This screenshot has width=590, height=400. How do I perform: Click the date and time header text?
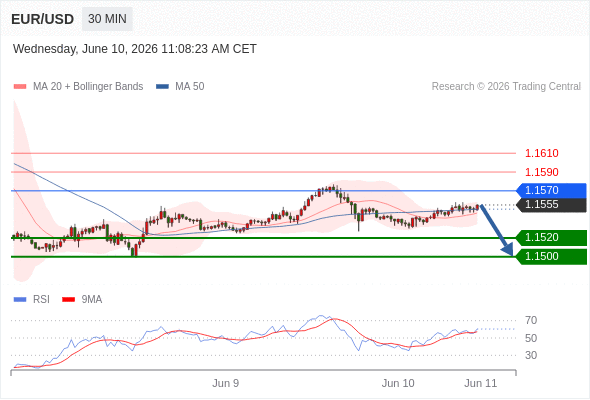(135, 49)
